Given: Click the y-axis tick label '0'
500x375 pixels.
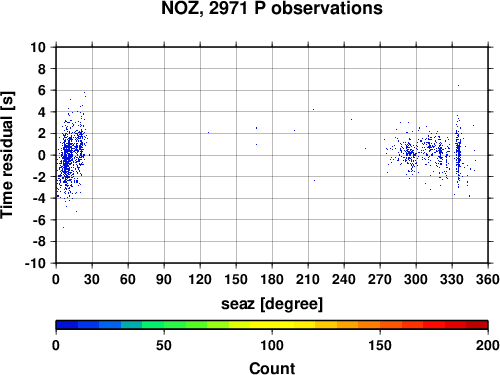Looking at the screenshot, I should [x=42, y=155].
